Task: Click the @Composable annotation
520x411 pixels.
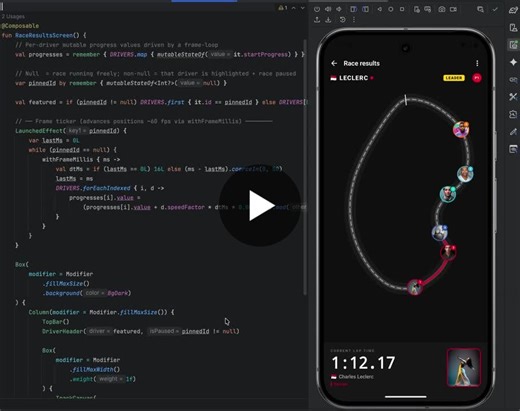Action: [20, 26]
